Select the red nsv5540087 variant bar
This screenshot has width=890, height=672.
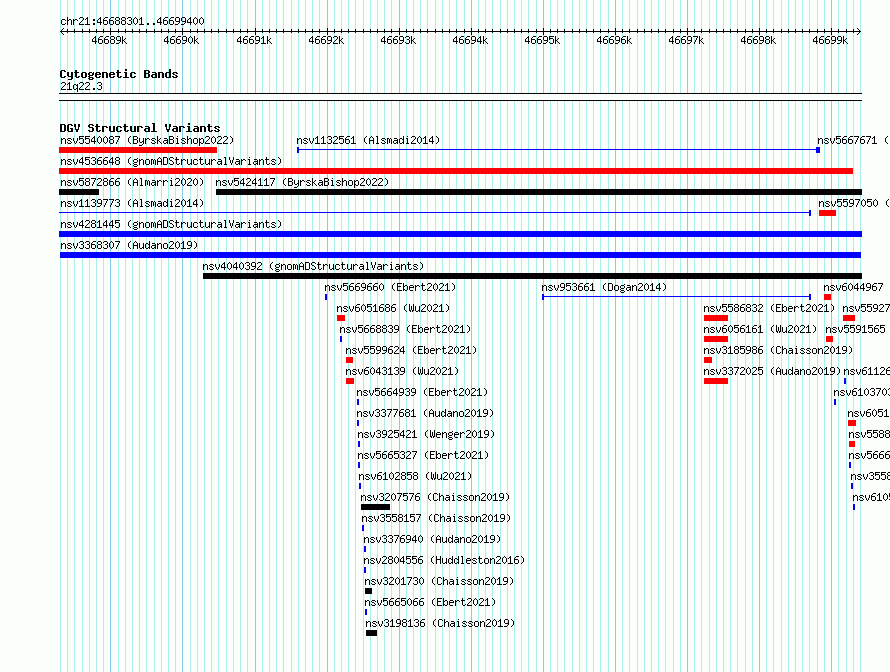pyautogui.click(x=138, y=150)
